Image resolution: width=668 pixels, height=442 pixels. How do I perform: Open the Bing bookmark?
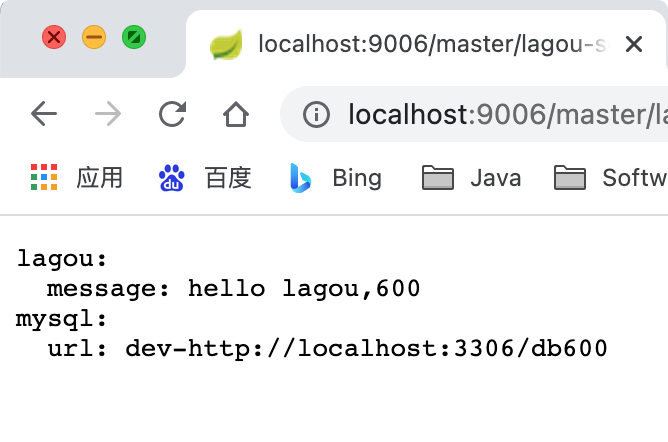coord(336,178)
